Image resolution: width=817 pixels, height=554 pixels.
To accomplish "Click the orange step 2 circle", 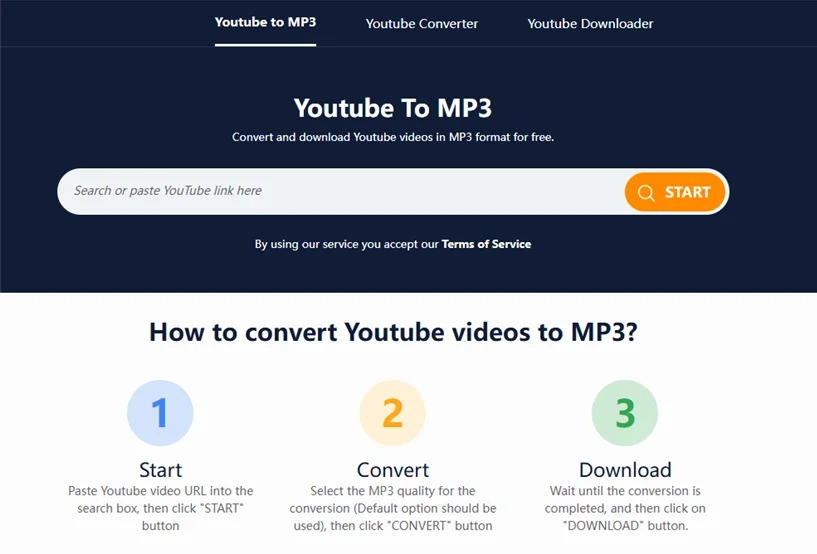I will point(392,413).
